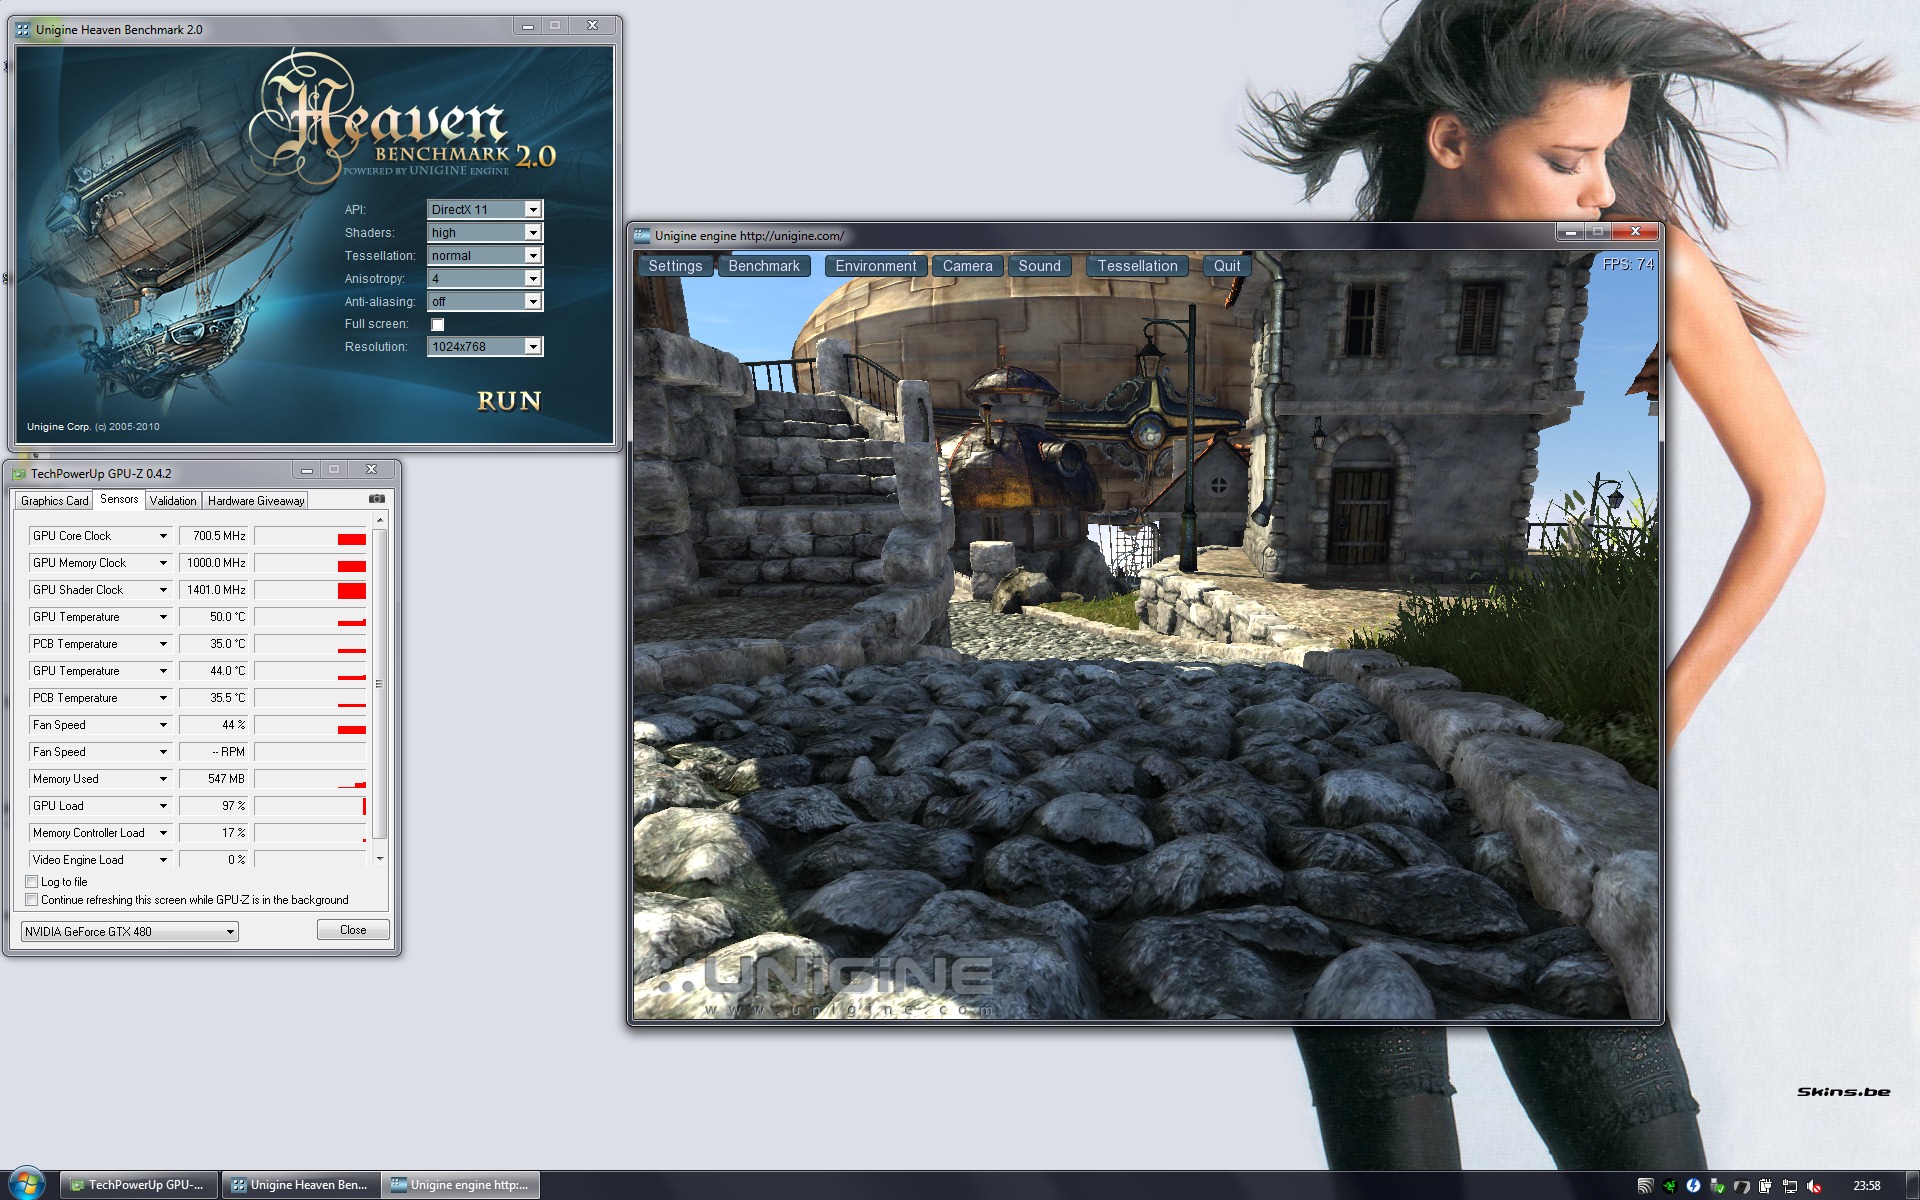Viewport: 1920px width, 1200px height.
Task: Click the GPU-Z sensor list scrollbar up arrow
Action: click(x=380, y=521)
